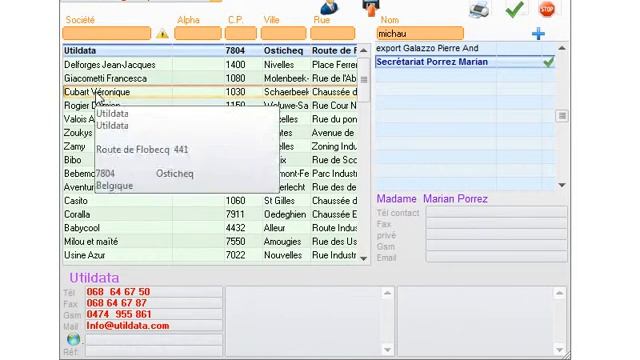Click right notes scroll down arrow
Image resolution: width=640 pixels, height=360 pixels.
pyautogui.click(x=560, y=350)
